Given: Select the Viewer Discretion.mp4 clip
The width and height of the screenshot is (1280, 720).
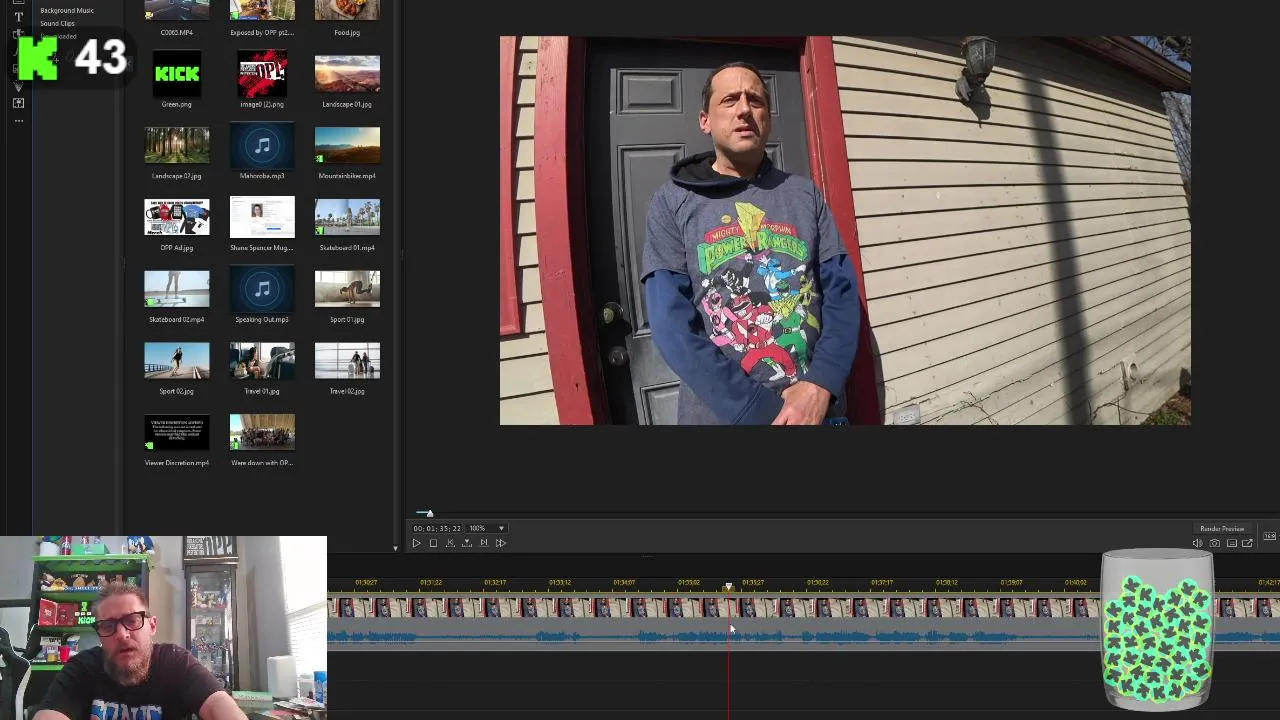Looking at the screenshot, I should (177, 433).
